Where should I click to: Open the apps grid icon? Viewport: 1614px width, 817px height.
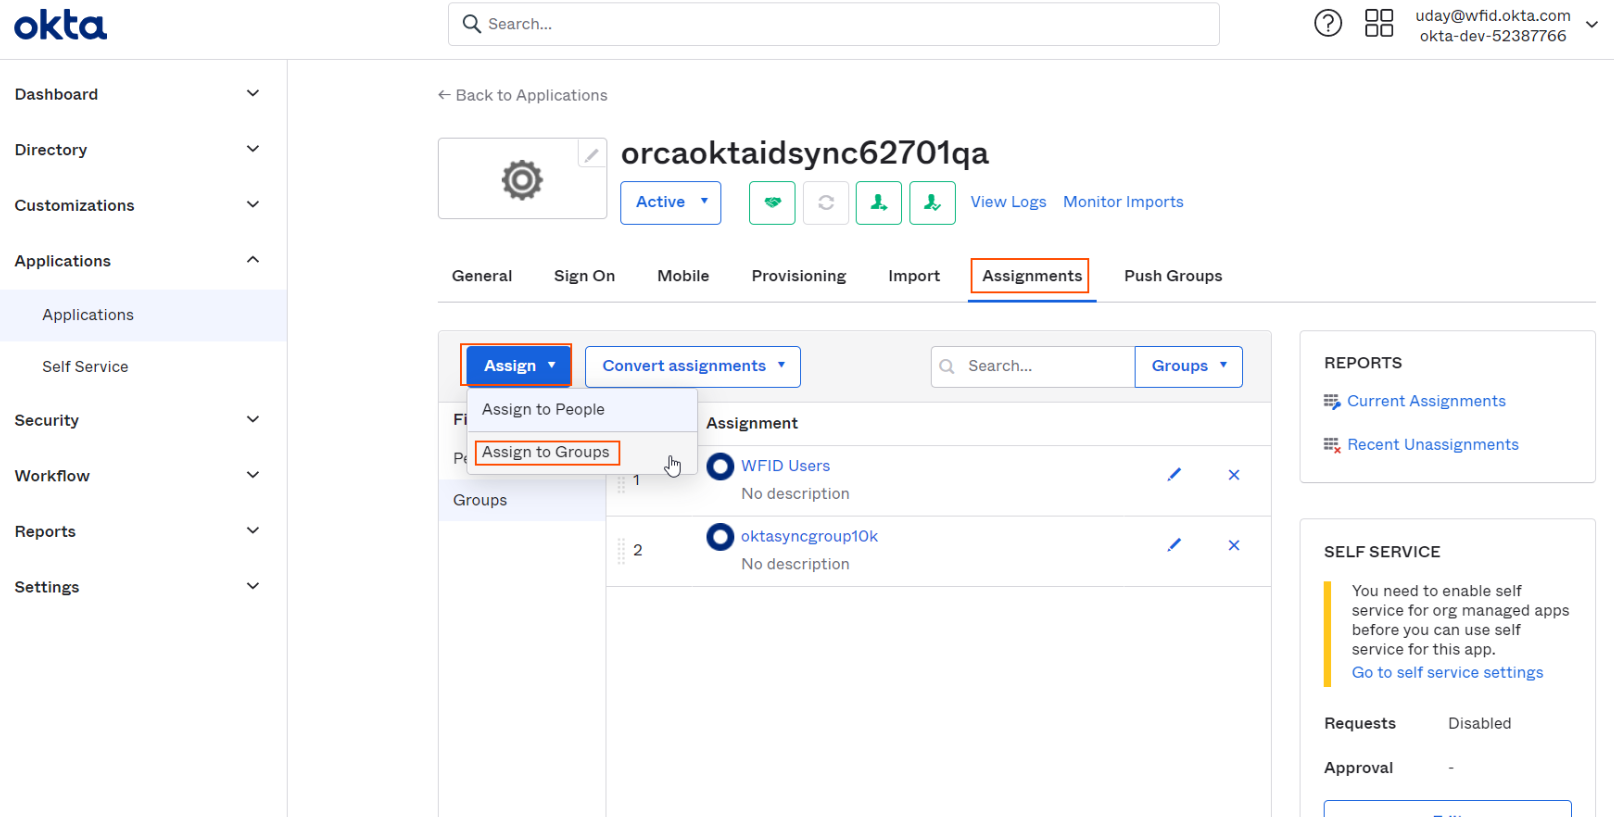tap(1379, 23)
